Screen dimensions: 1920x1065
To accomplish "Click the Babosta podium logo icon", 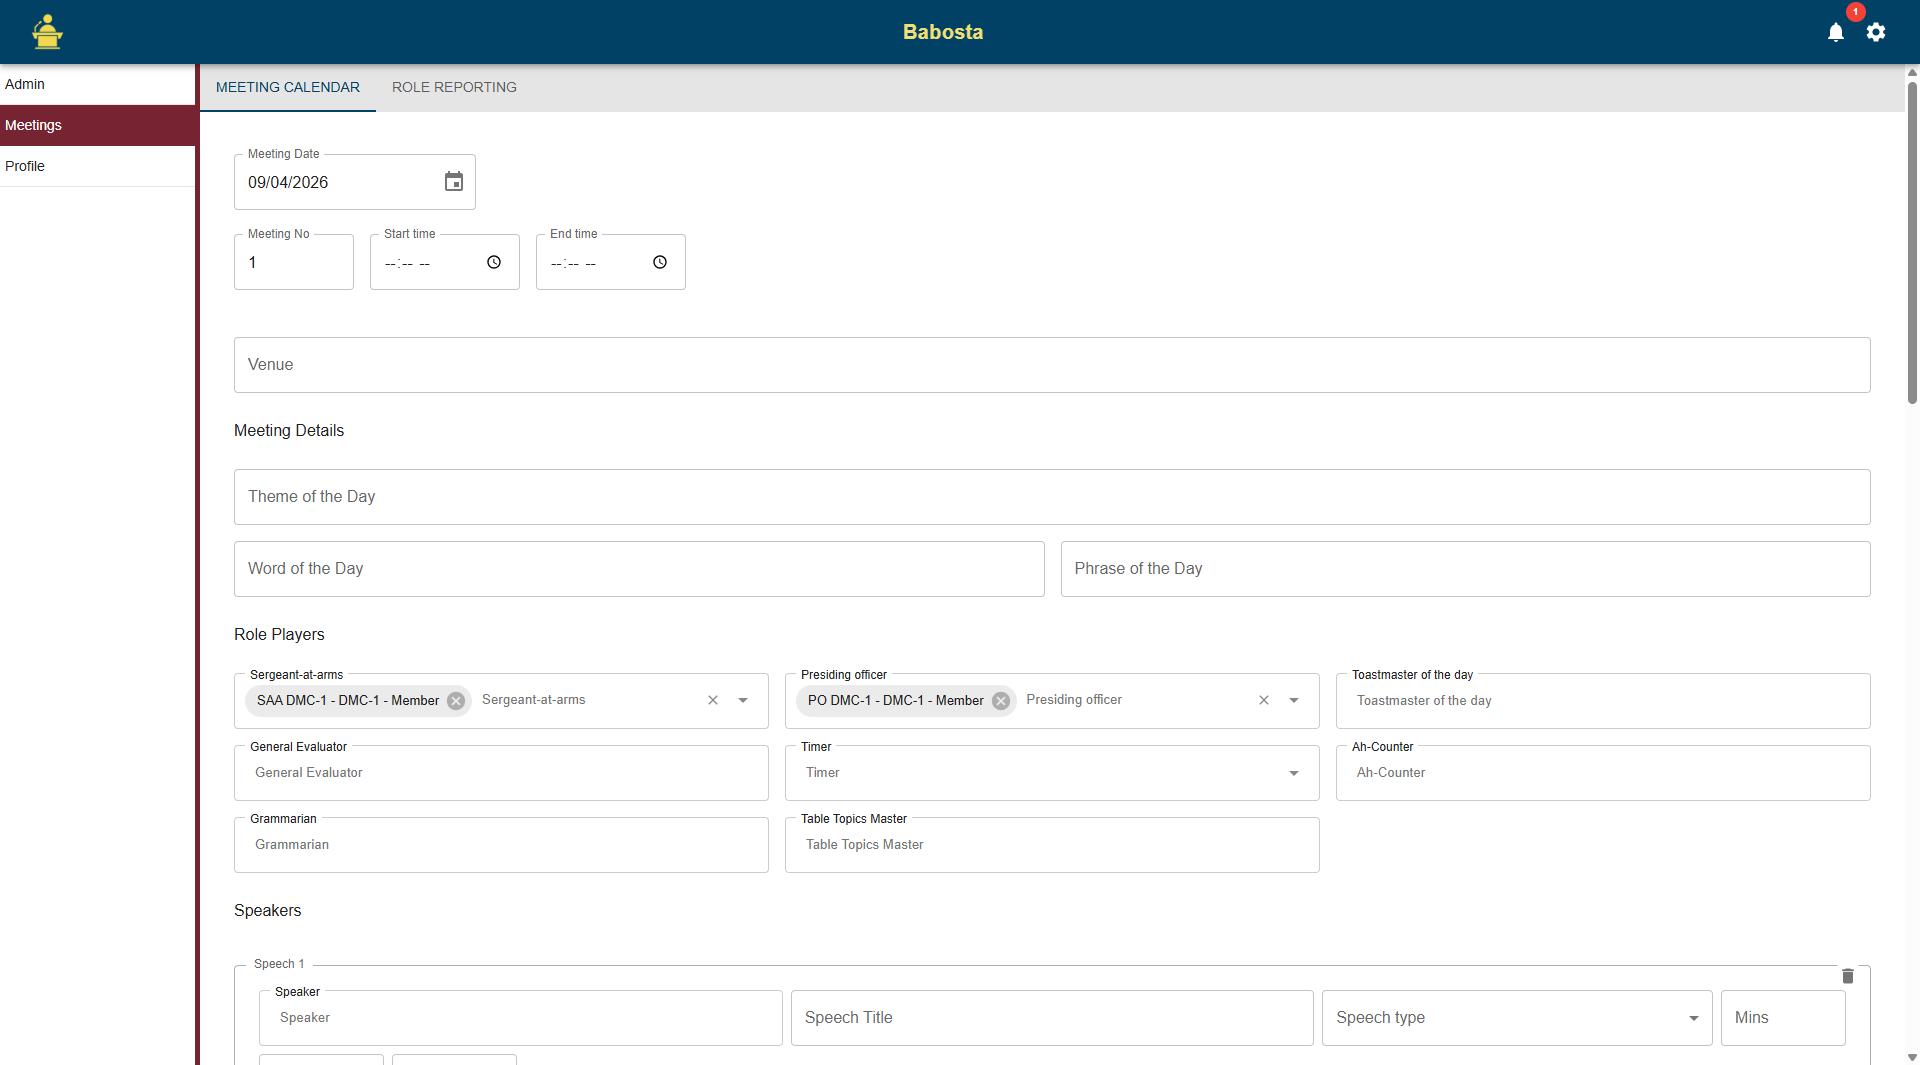I will [x=47, y=32].
